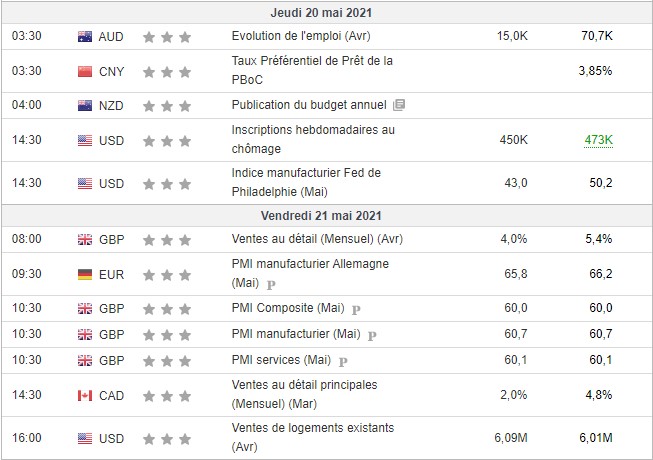Click the New Zealand flag beside NZD
Image resolution: width=653 pixels, height=460 pixels.
click(x=84, y=105)
